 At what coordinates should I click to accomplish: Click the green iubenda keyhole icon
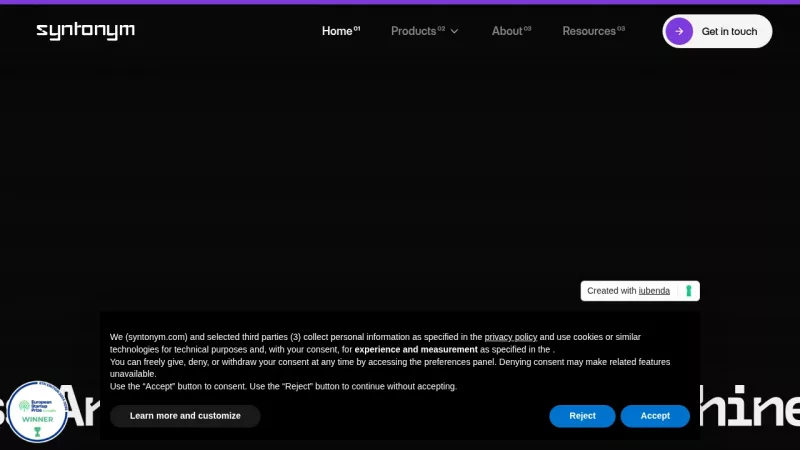[x=688, y=291]
